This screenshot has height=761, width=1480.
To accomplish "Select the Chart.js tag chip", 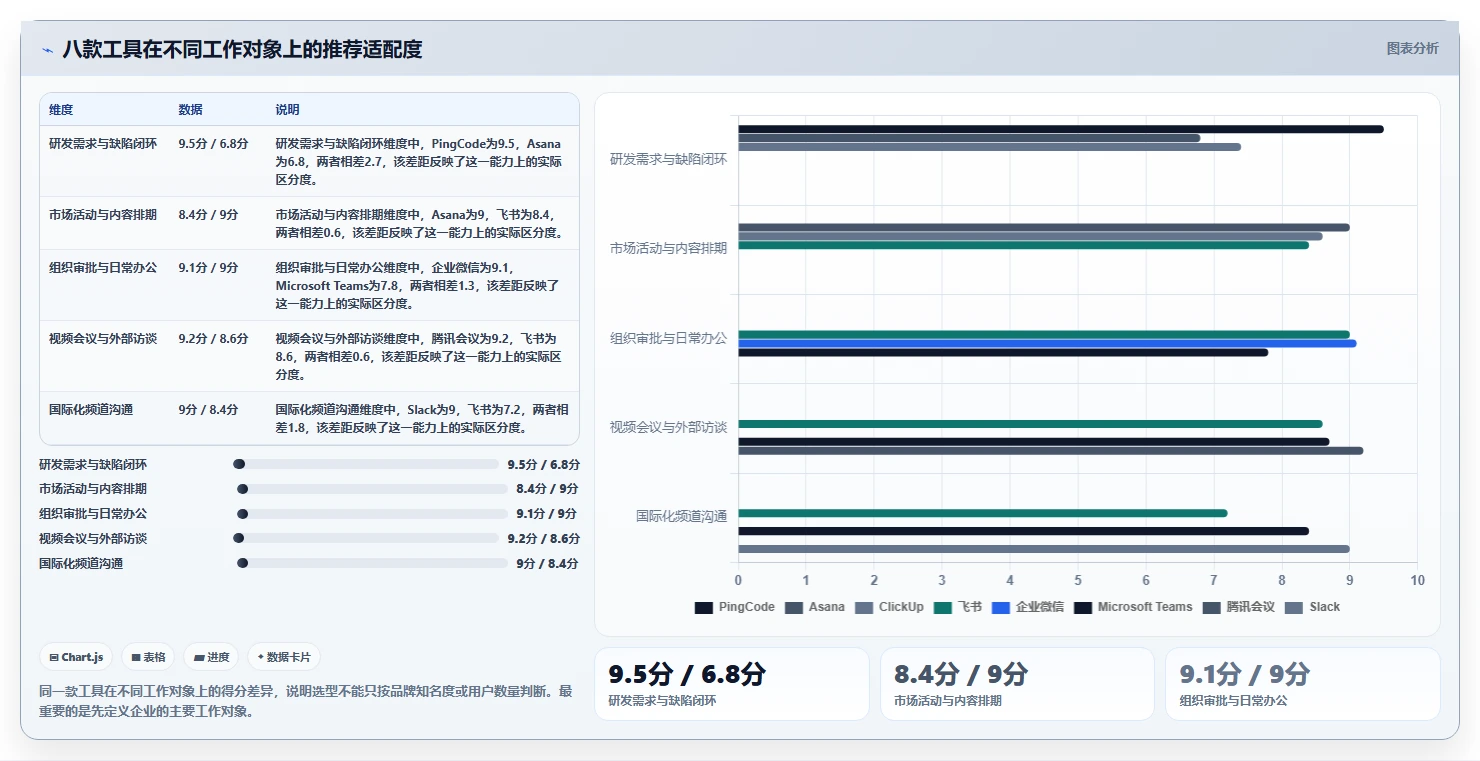I will (x=77, y=657).
